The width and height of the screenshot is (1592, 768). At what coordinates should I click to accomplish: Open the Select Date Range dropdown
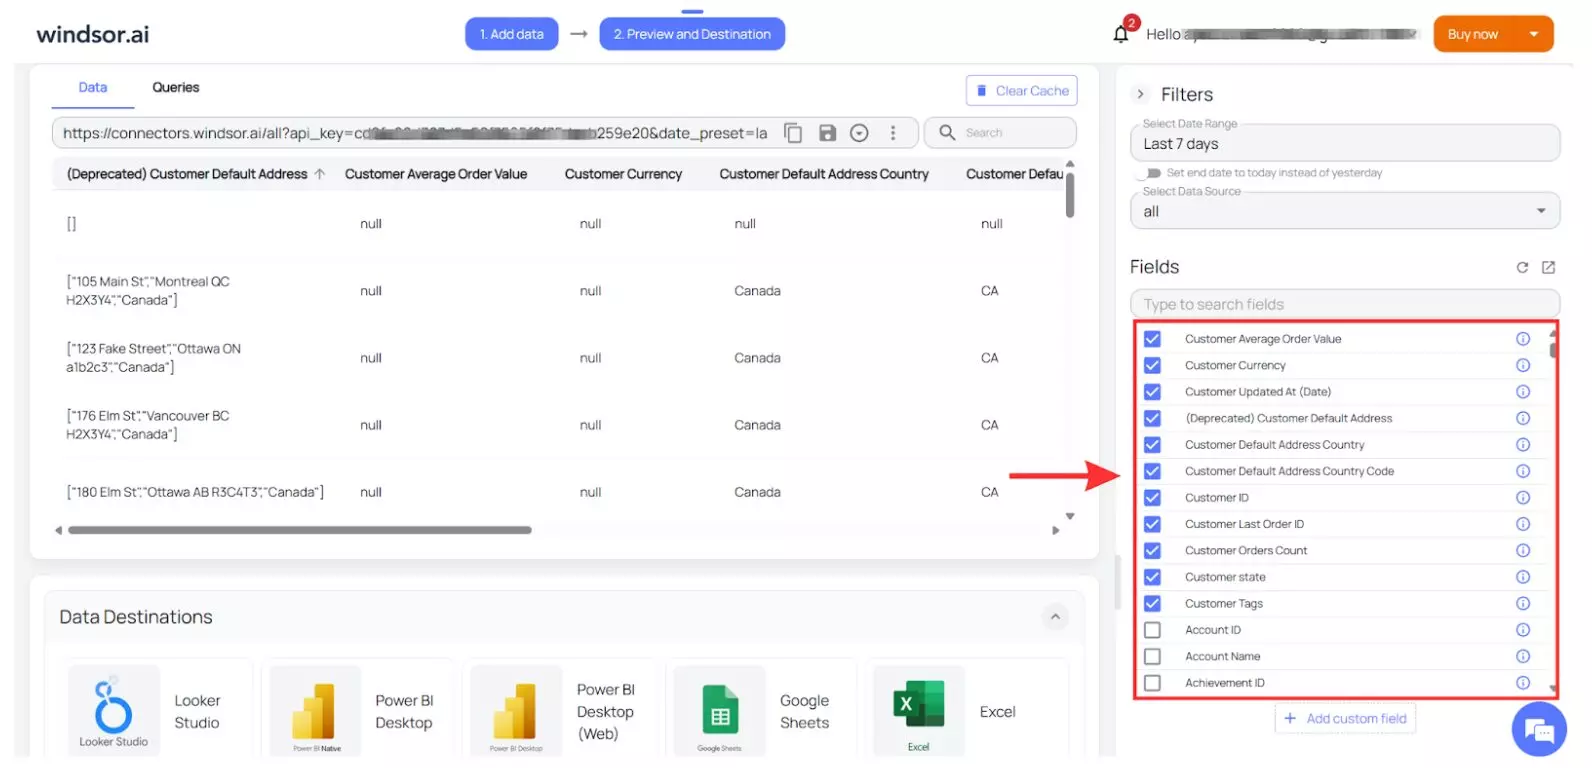tap(1345, 143)
